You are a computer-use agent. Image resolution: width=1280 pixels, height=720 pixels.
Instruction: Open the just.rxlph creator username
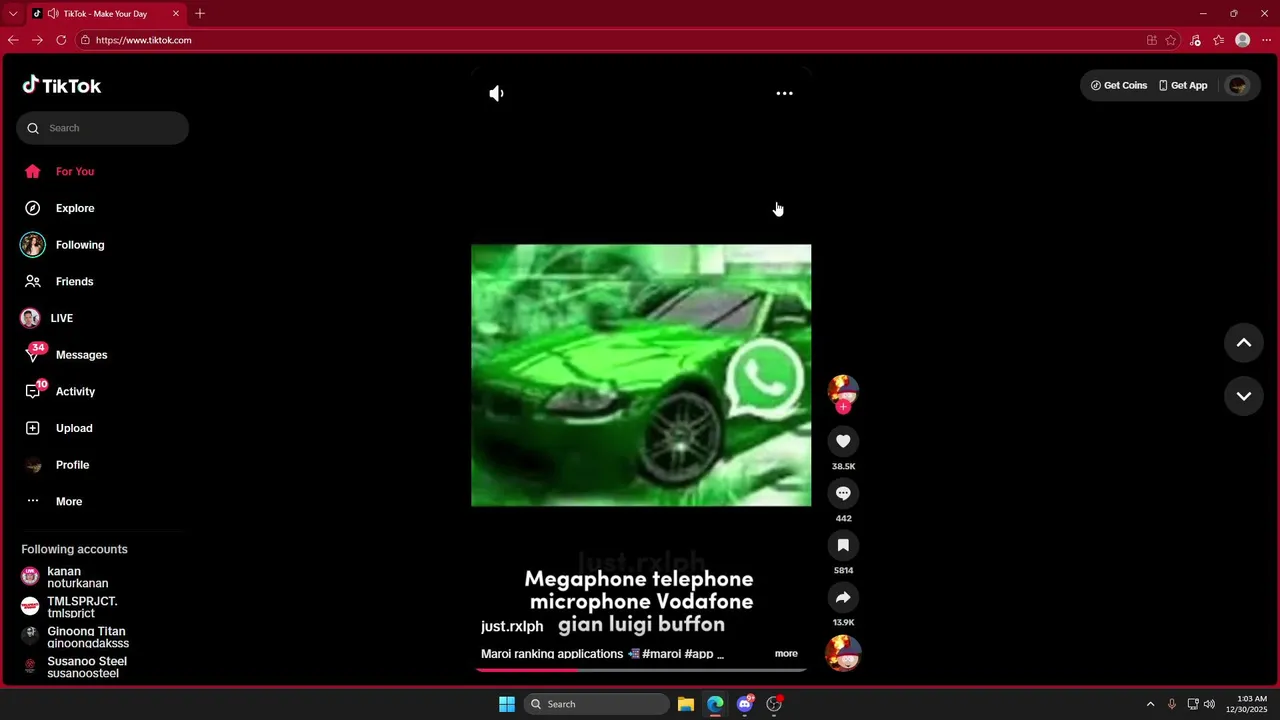pyautogui.click(x=512, y=627)
